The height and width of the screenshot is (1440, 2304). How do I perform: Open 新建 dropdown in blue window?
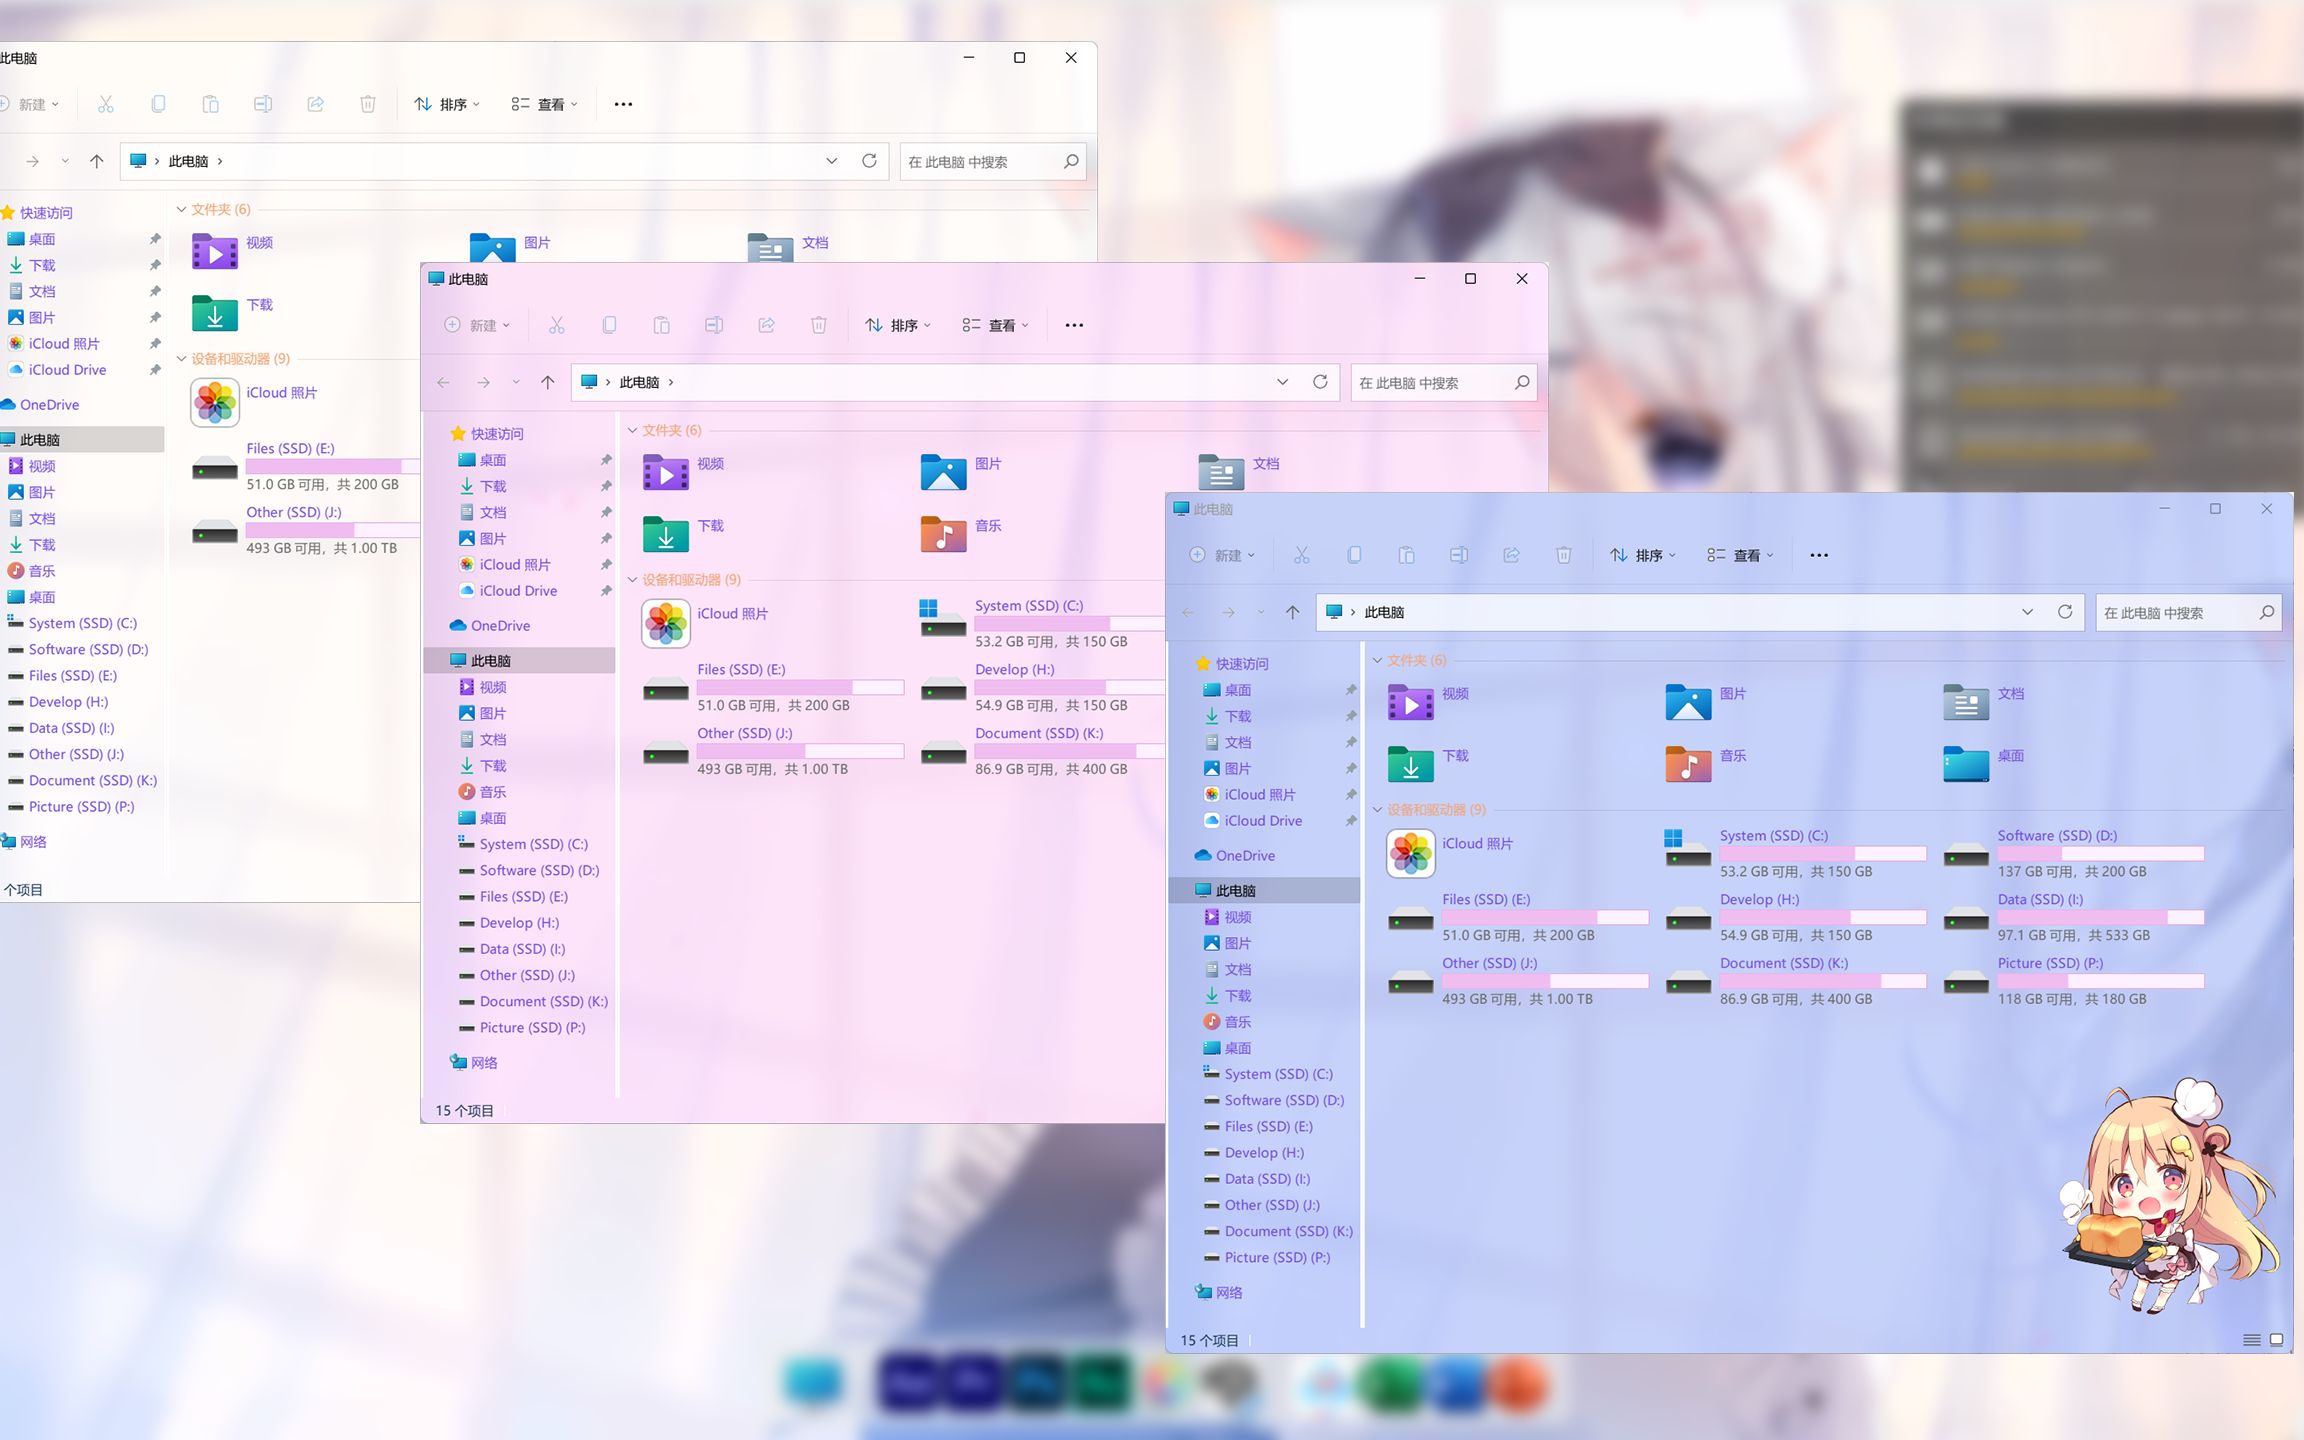(1220, 555)
